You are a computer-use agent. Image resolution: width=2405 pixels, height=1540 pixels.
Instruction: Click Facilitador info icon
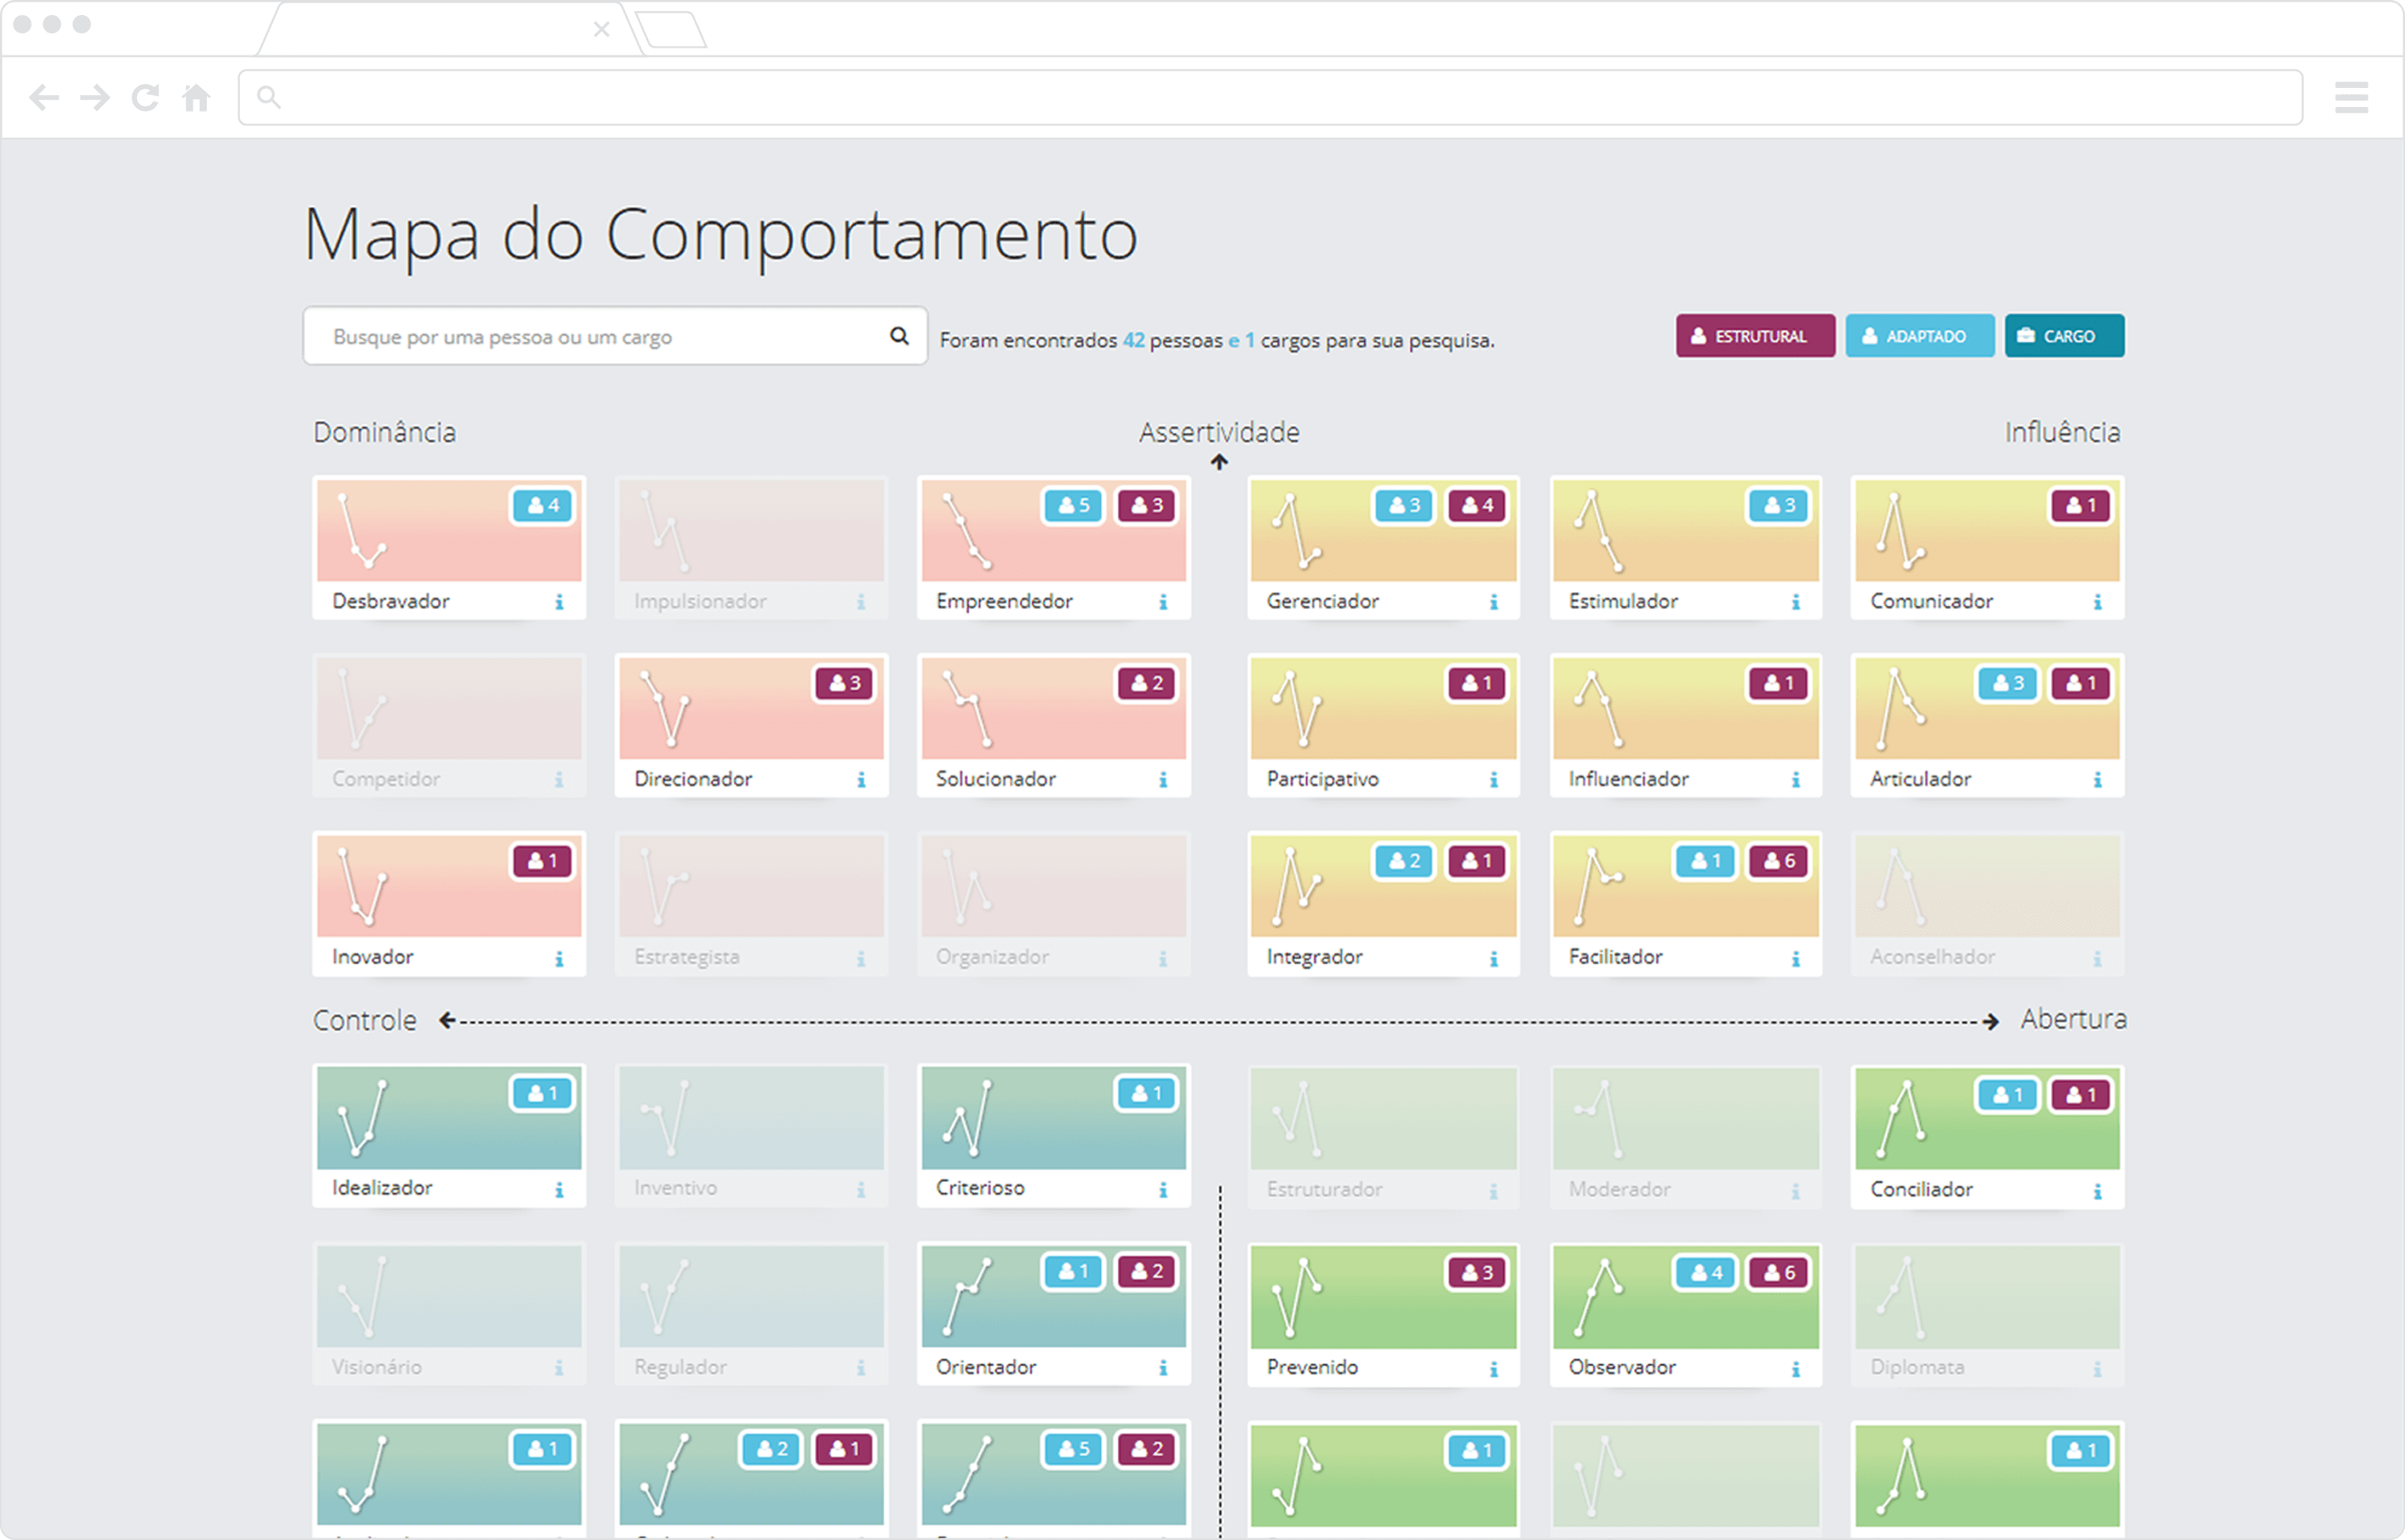click(x=1796, y=959)
